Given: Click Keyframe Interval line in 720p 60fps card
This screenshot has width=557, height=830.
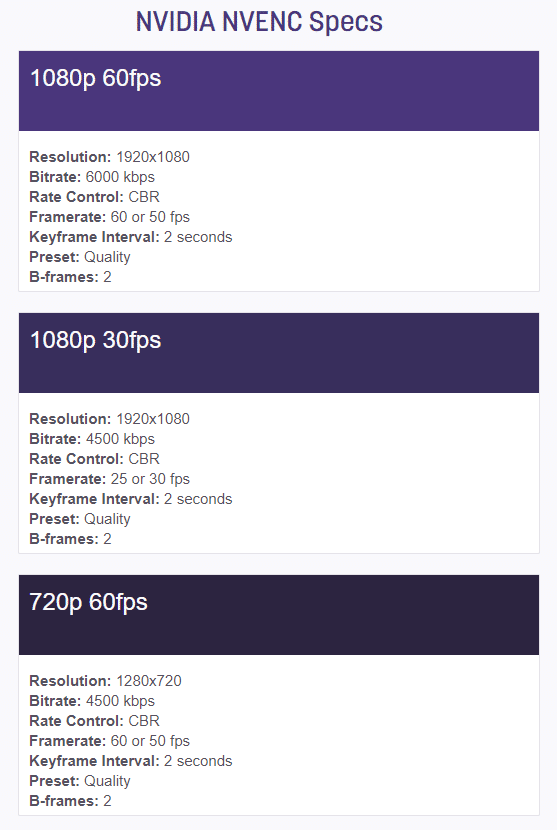Looking at the screenshot, I should (x=131, y=761).
